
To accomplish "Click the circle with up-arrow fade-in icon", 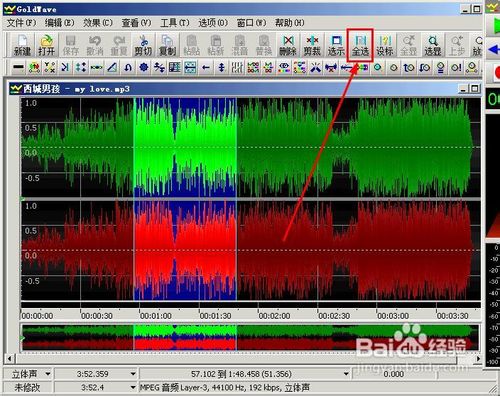I will (x=409, y=68).
